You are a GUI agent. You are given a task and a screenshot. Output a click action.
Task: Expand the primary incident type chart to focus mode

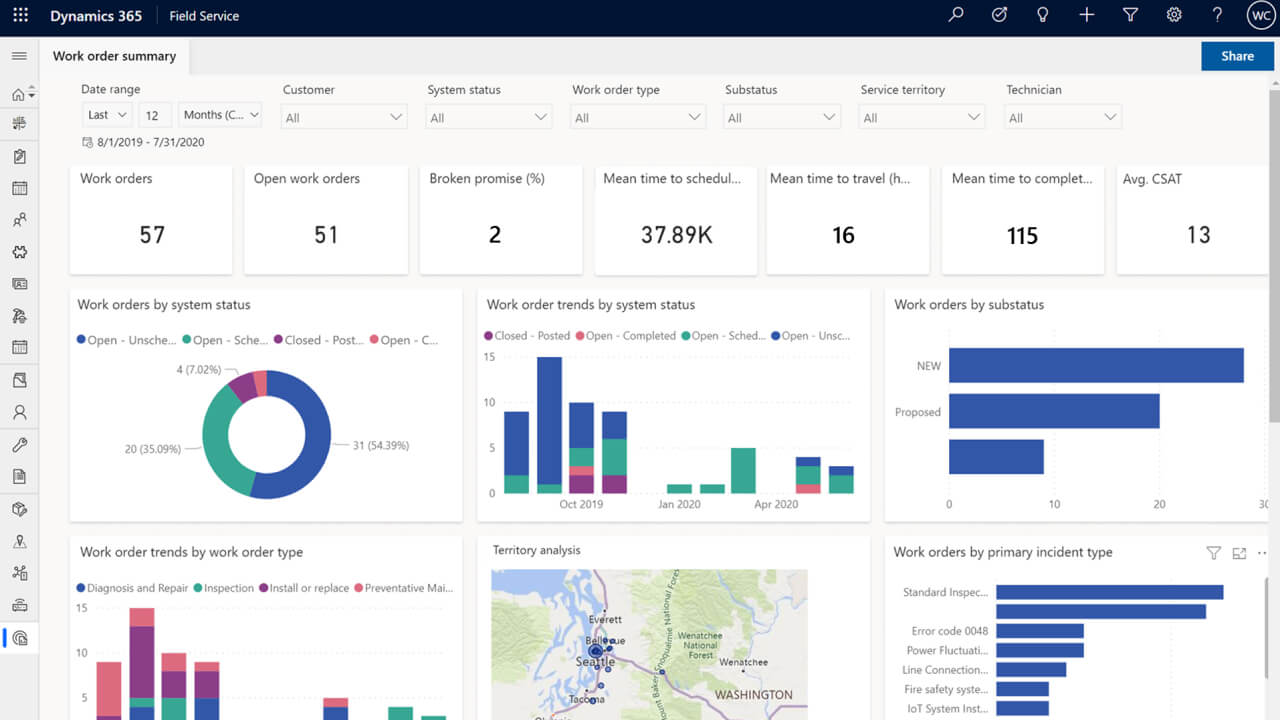[x=1238, y=551]
